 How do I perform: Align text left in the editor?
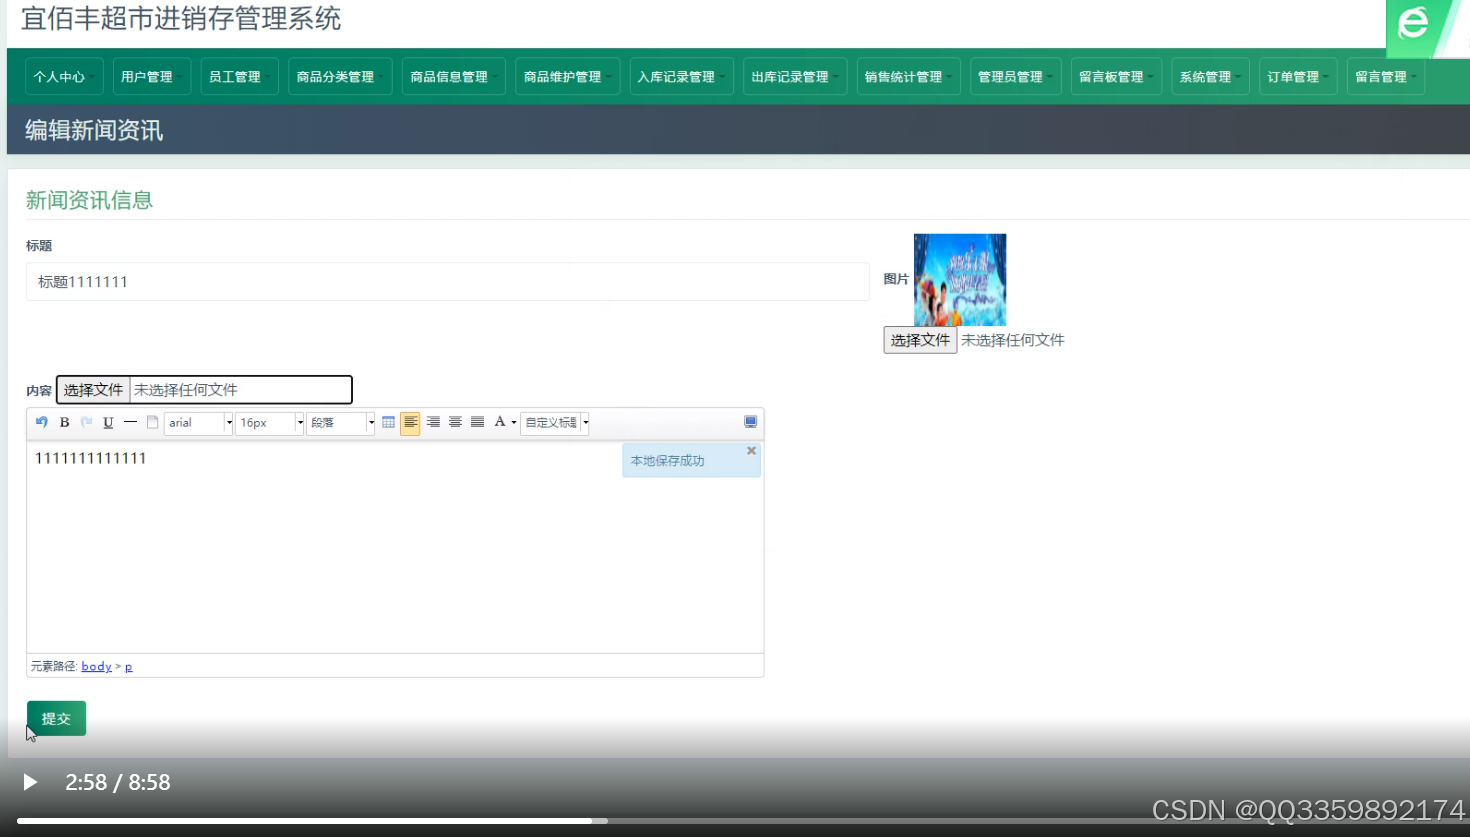pos(410,423)
